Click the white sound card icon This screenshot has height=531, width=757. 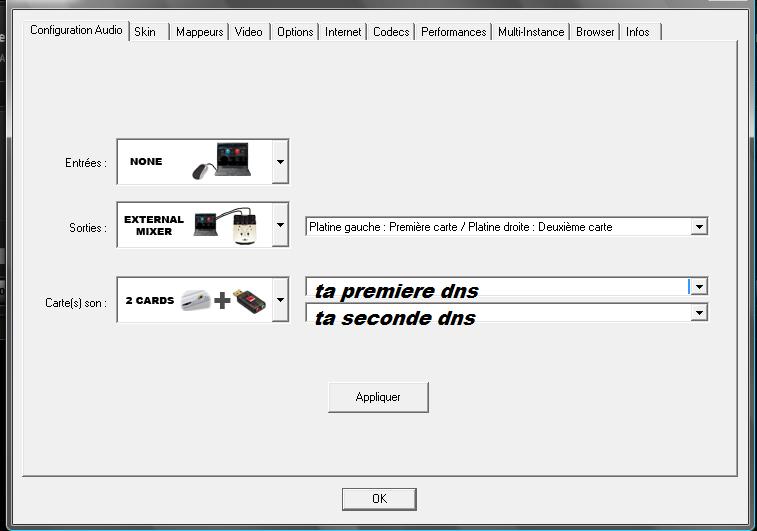pyautogui.click(x=197, y=300)
